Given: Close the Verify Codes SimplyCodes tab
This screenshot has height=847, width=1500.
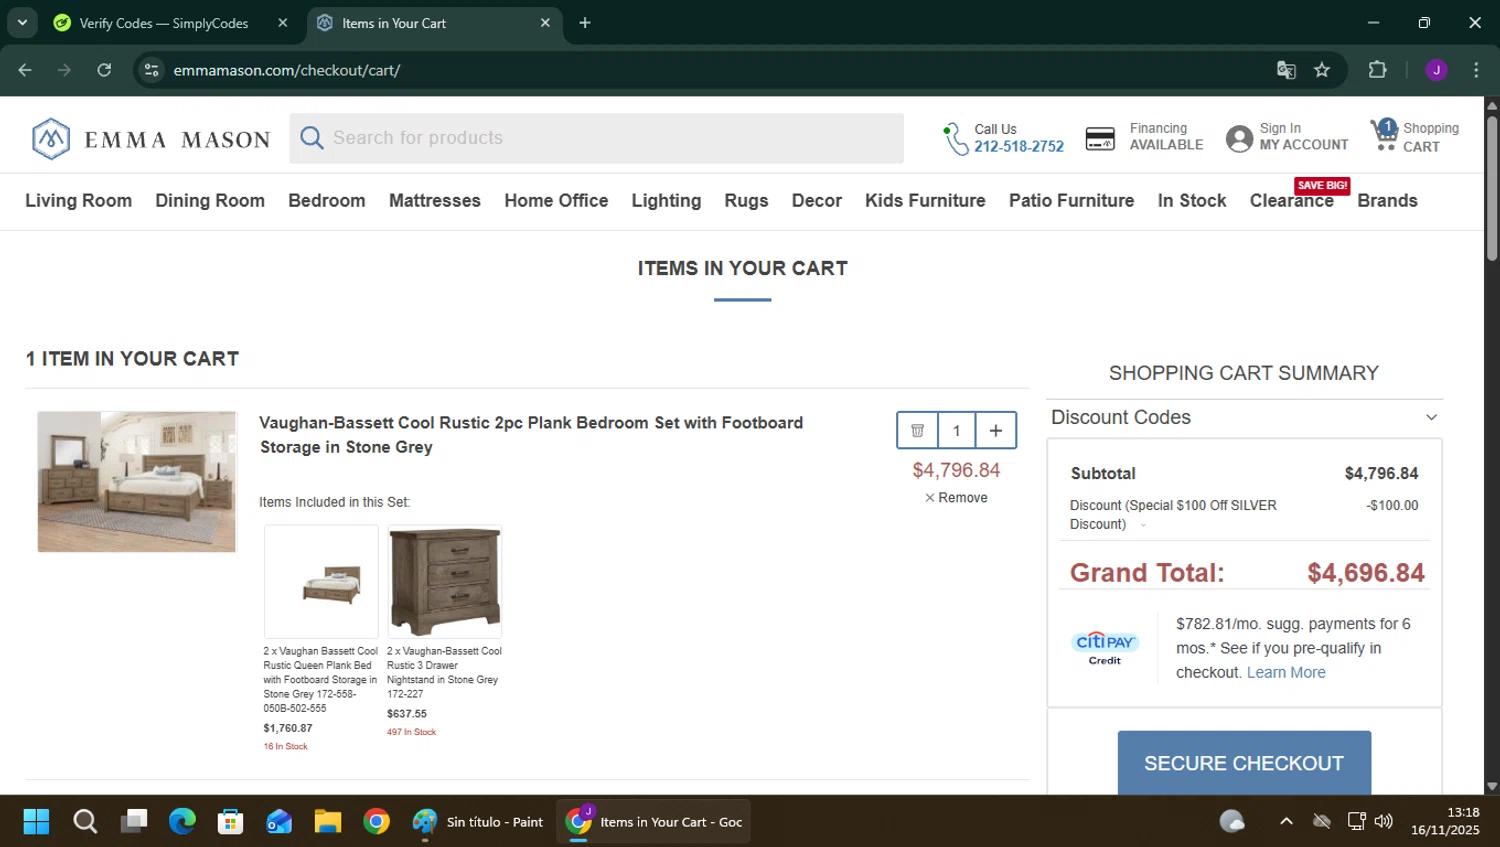Looking at the screenshot, I should click(283, 23).
